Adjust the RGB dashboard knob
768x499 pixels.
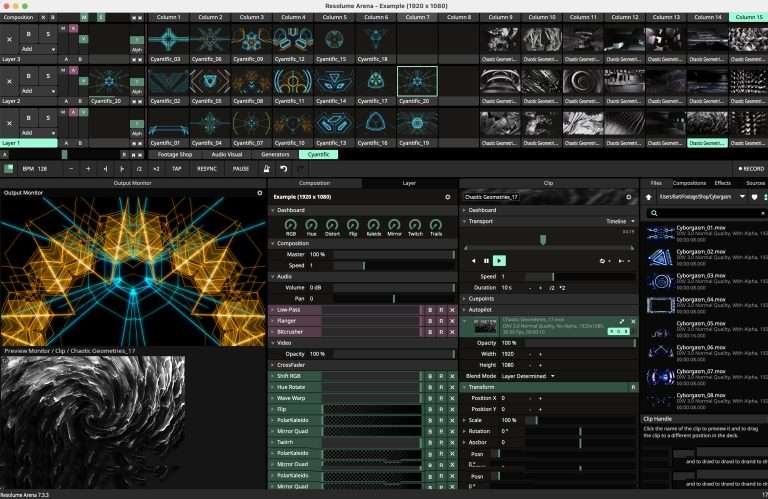290,225
